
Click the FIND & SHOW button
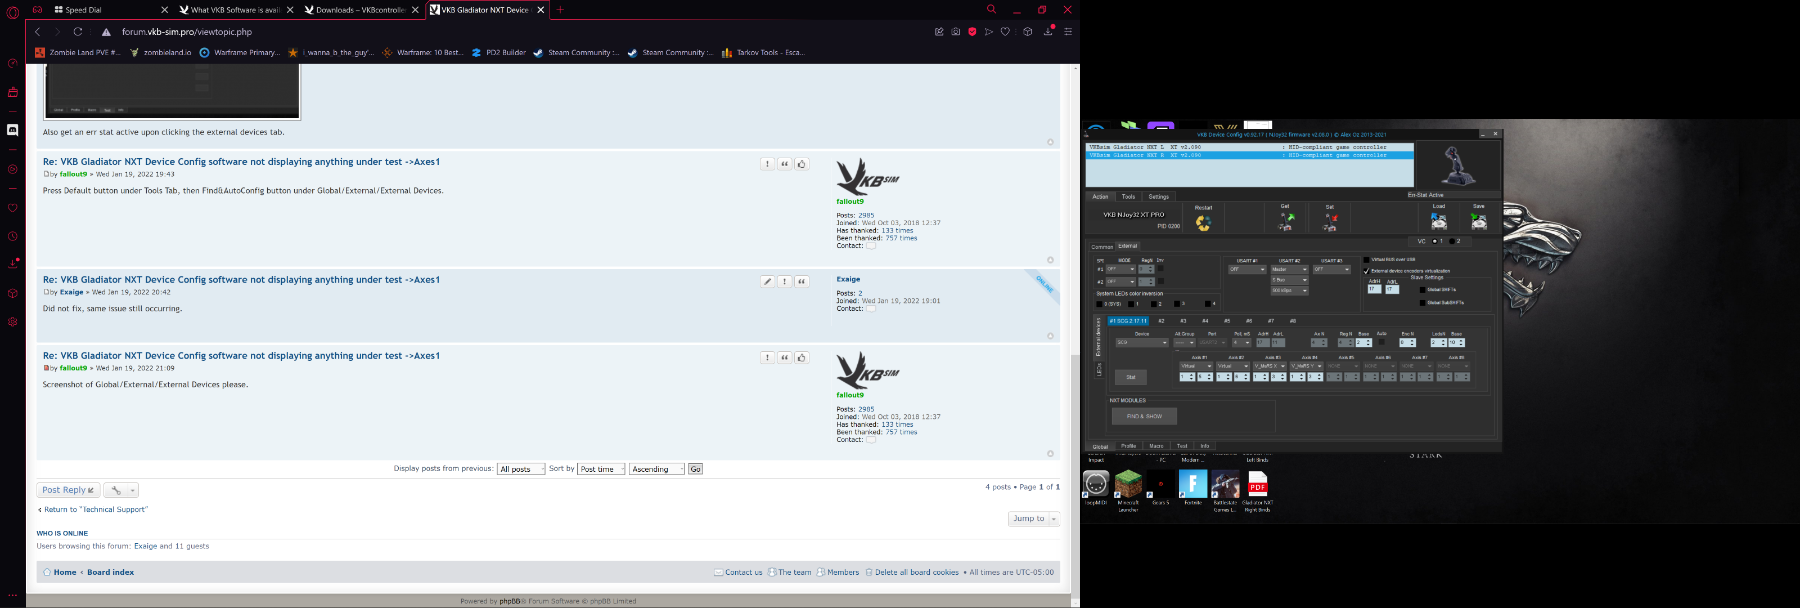[1144, 416]
